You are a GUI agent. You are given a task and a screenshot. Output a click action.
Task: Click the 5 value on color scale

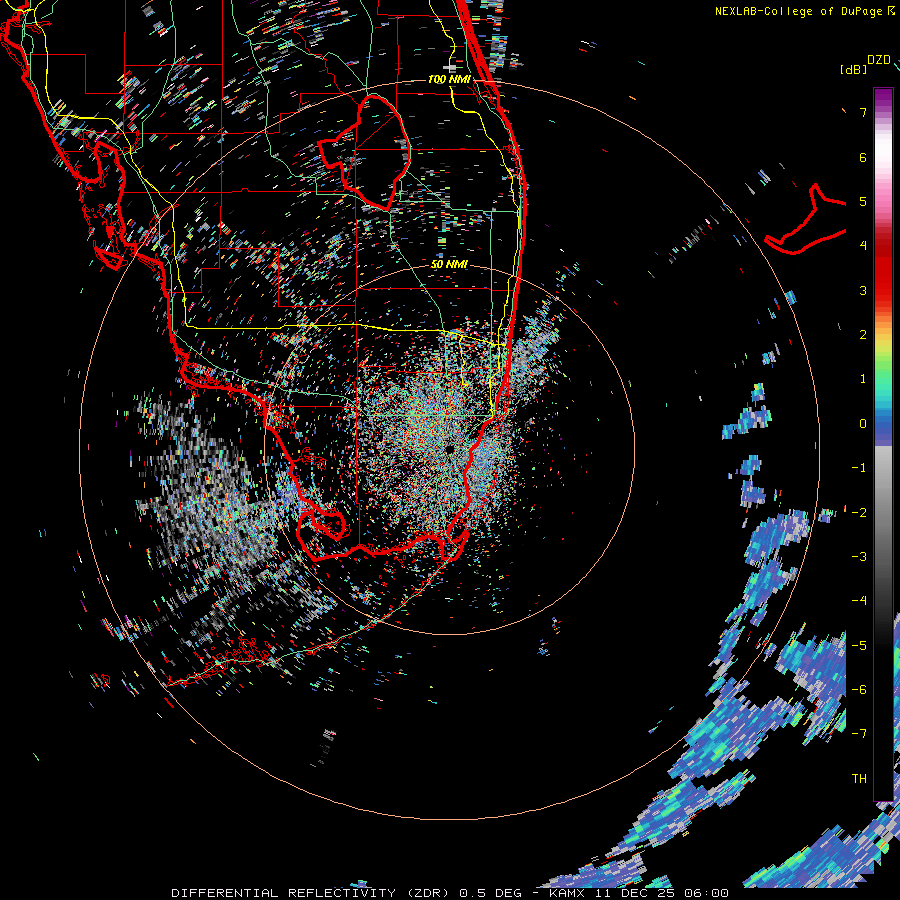pos(863,201)
